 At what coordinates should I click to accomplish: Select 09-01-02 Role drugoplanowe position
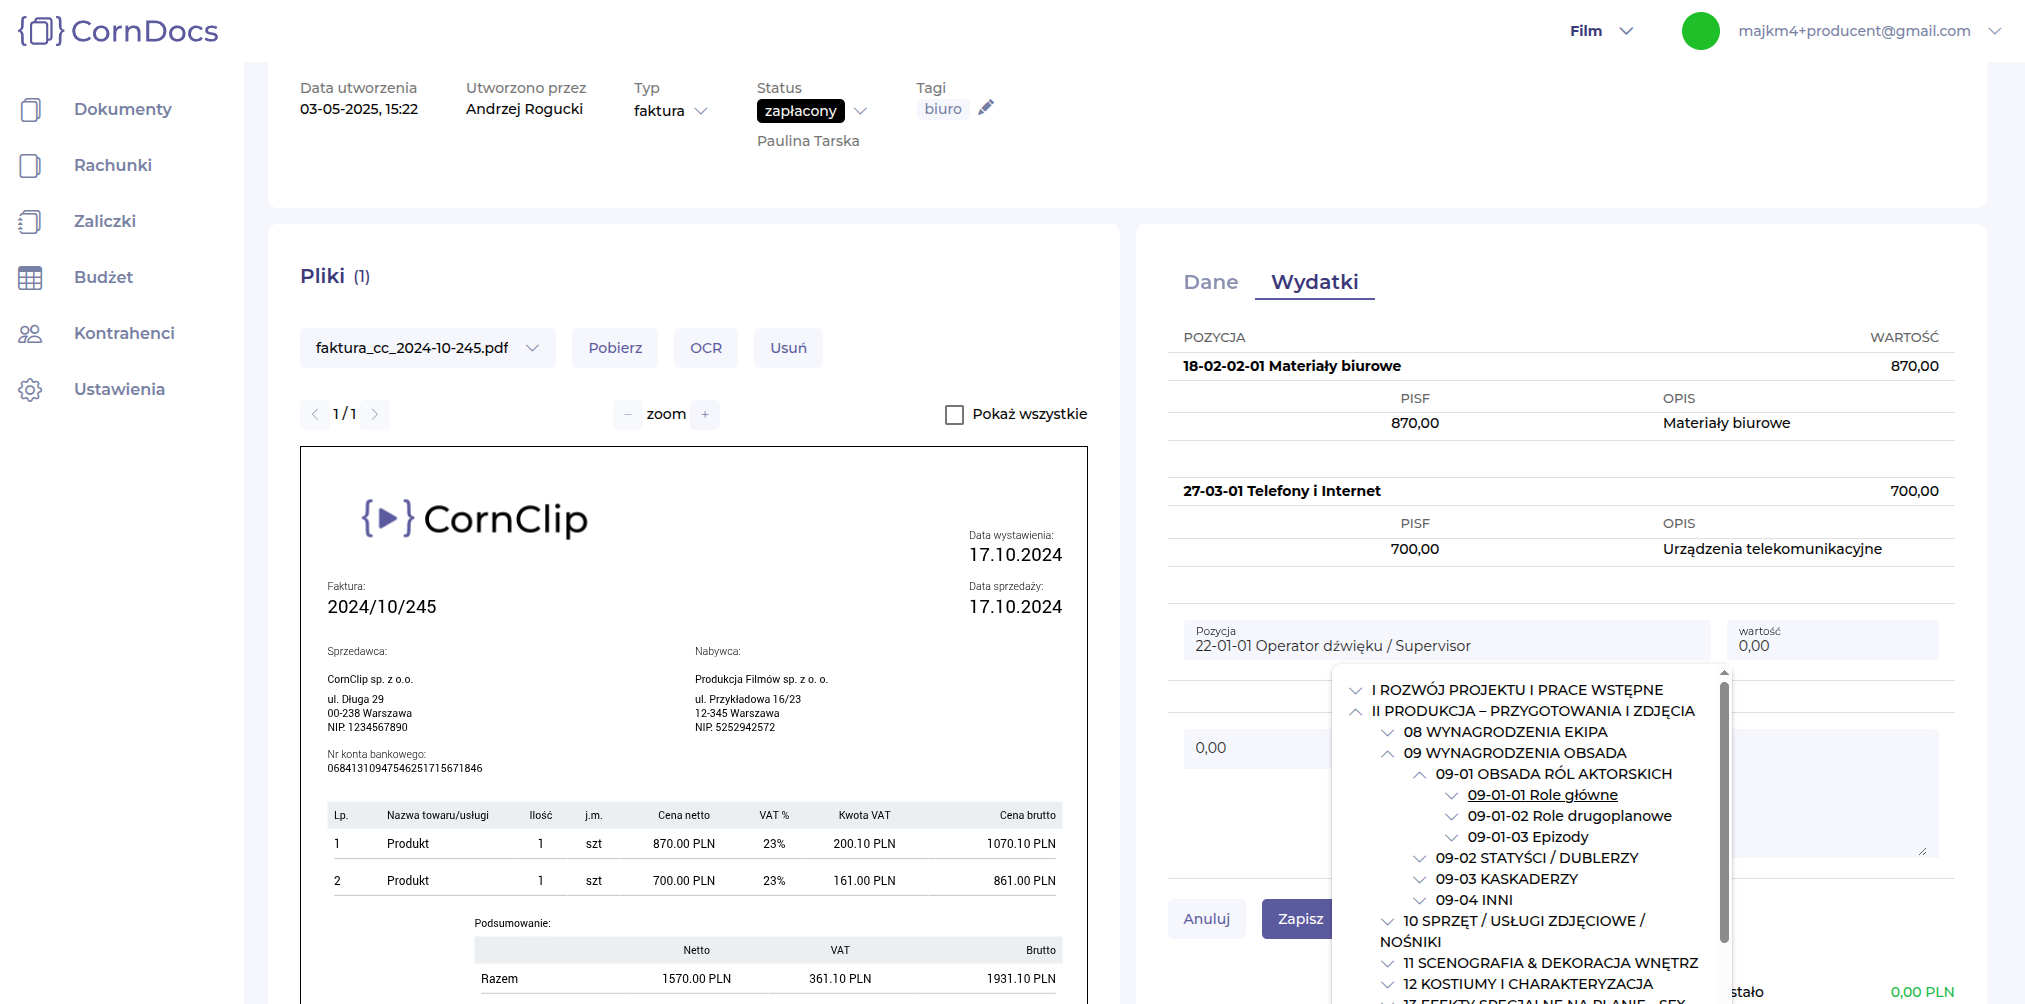pyautogui.click(x=1569, y=816)
